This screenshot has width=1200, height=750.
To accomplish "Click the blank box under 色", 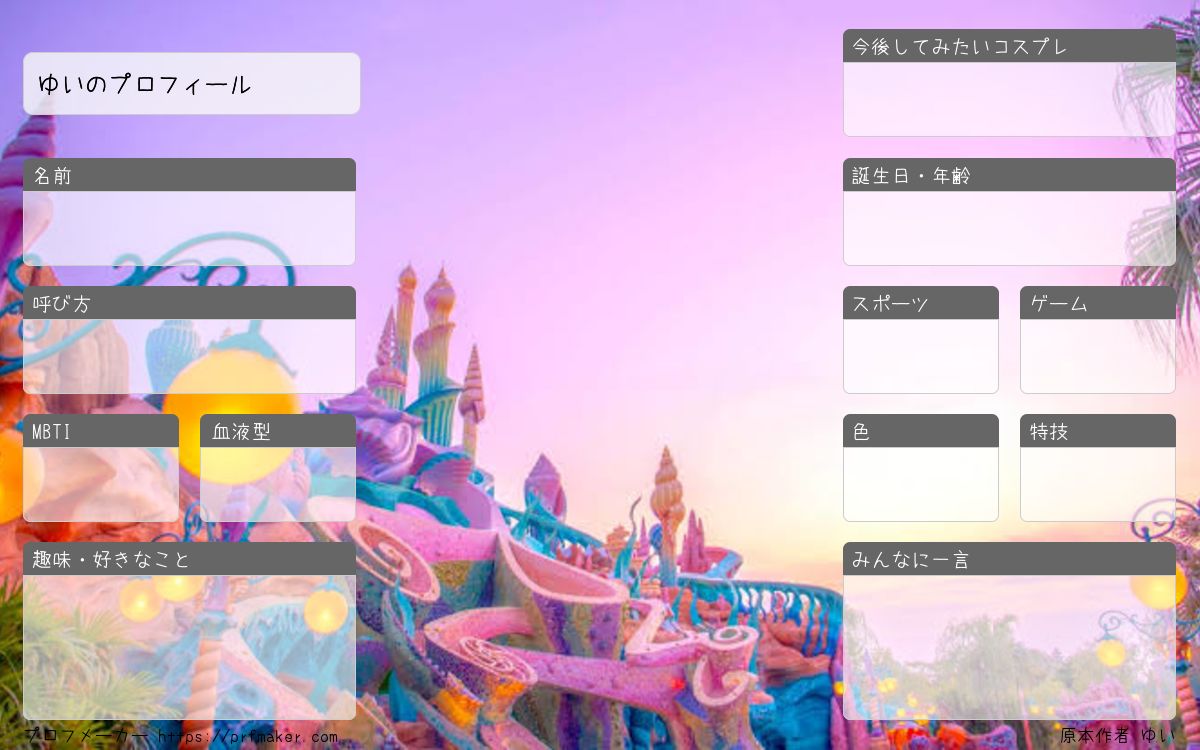I will 921,484.
